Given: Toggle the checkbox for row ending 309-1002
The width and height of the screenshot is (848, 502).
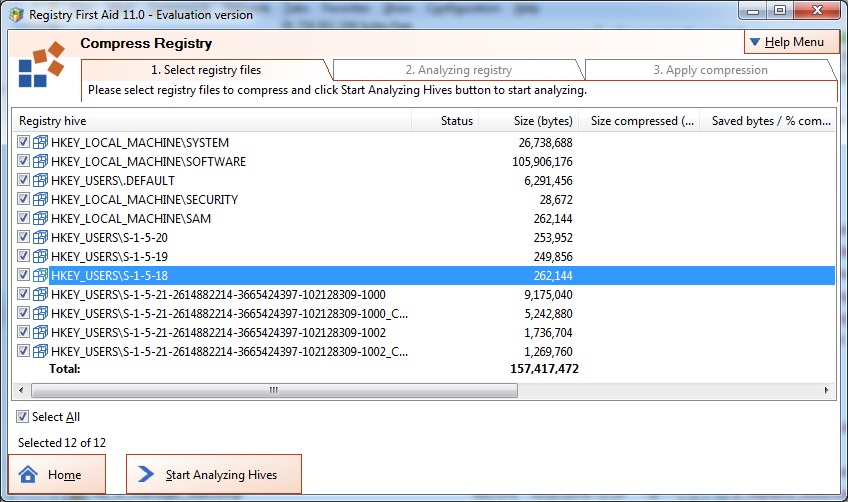Looking at the screenshot, I should [23, 332].
